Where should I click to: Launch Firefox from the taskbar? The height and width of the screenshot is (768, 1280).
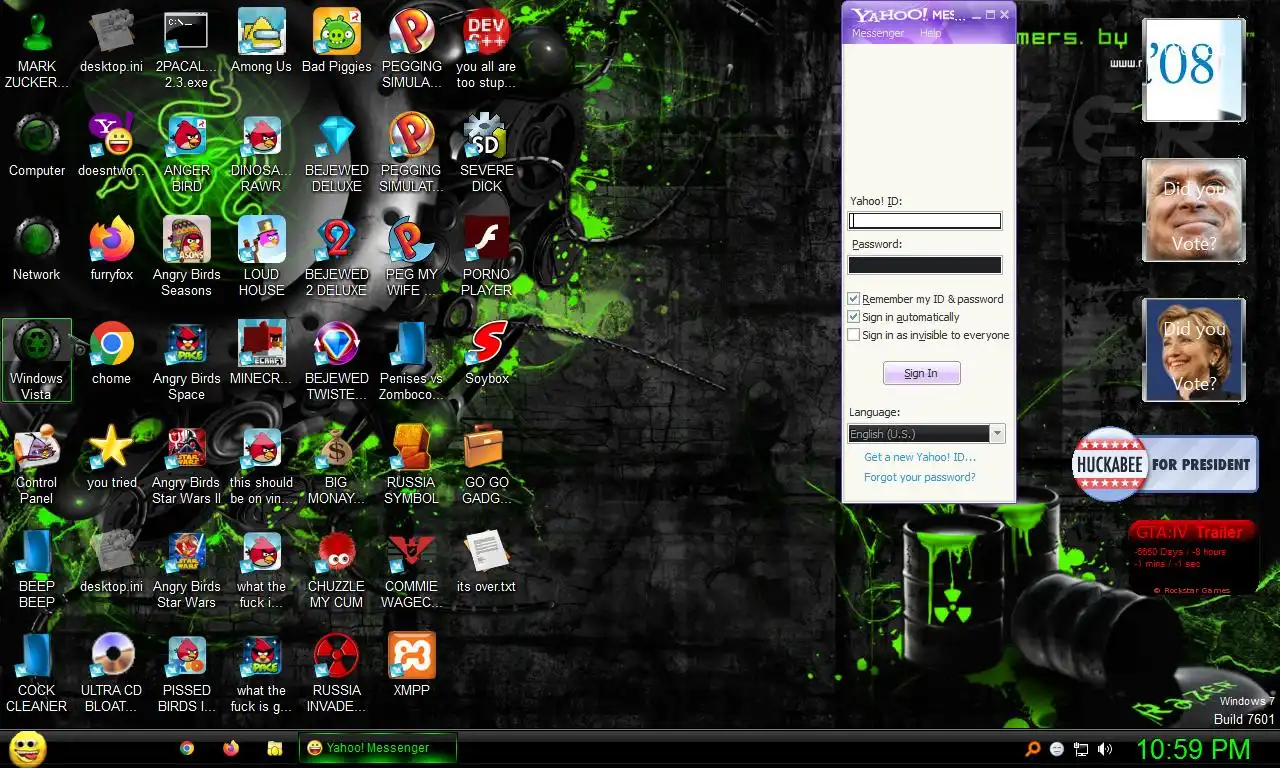click(x=231, y=748)
